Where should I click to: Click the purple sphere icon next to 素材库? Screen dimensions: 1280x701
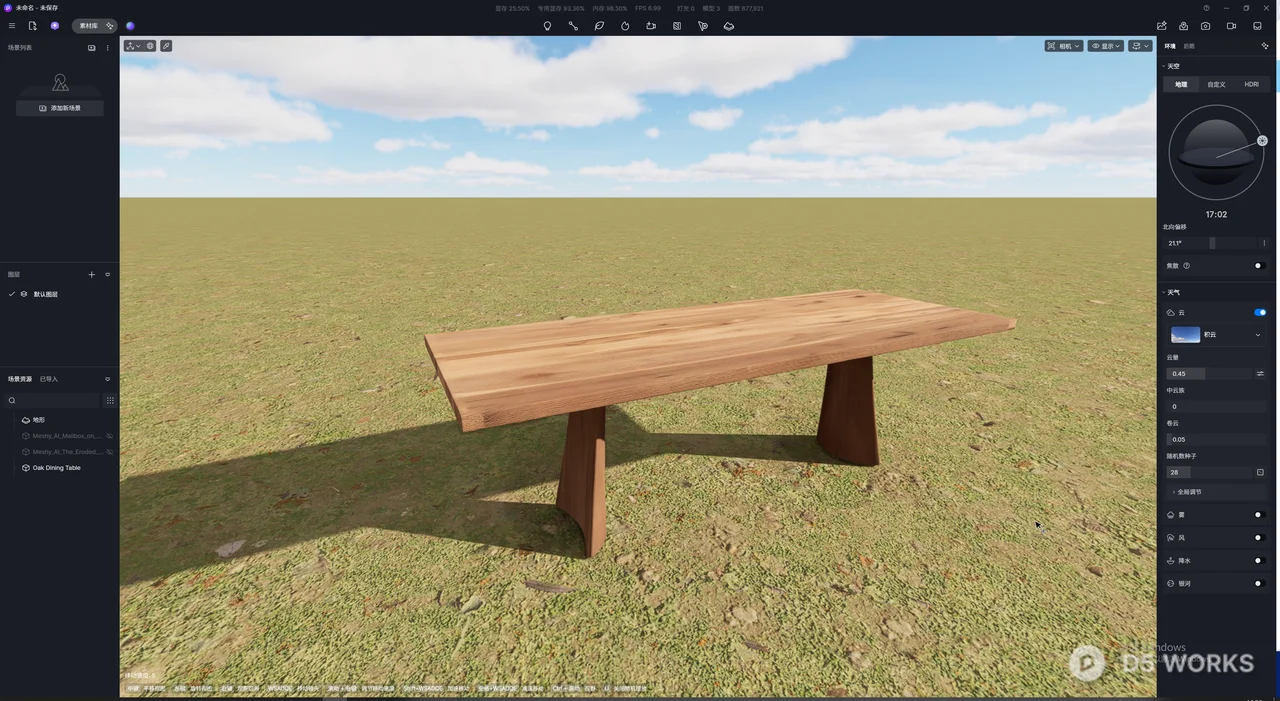pos(130,26)
